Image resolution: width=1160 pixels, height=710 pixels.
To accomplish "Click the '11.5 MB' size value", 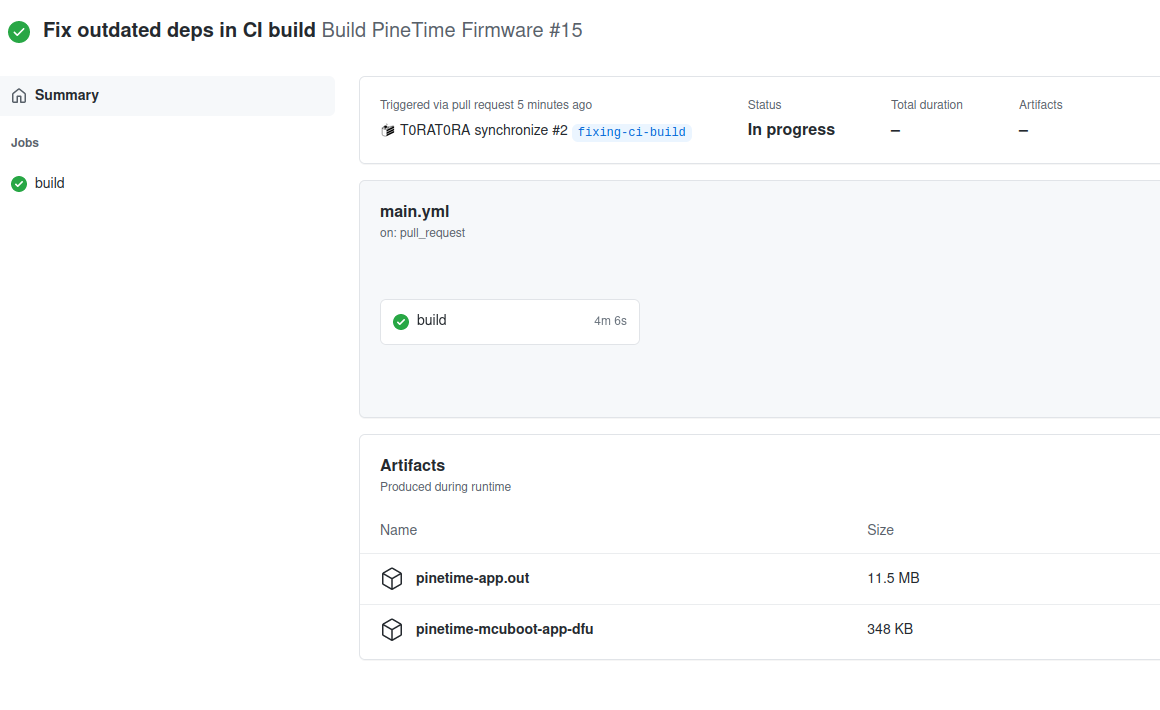I will 893,578.
